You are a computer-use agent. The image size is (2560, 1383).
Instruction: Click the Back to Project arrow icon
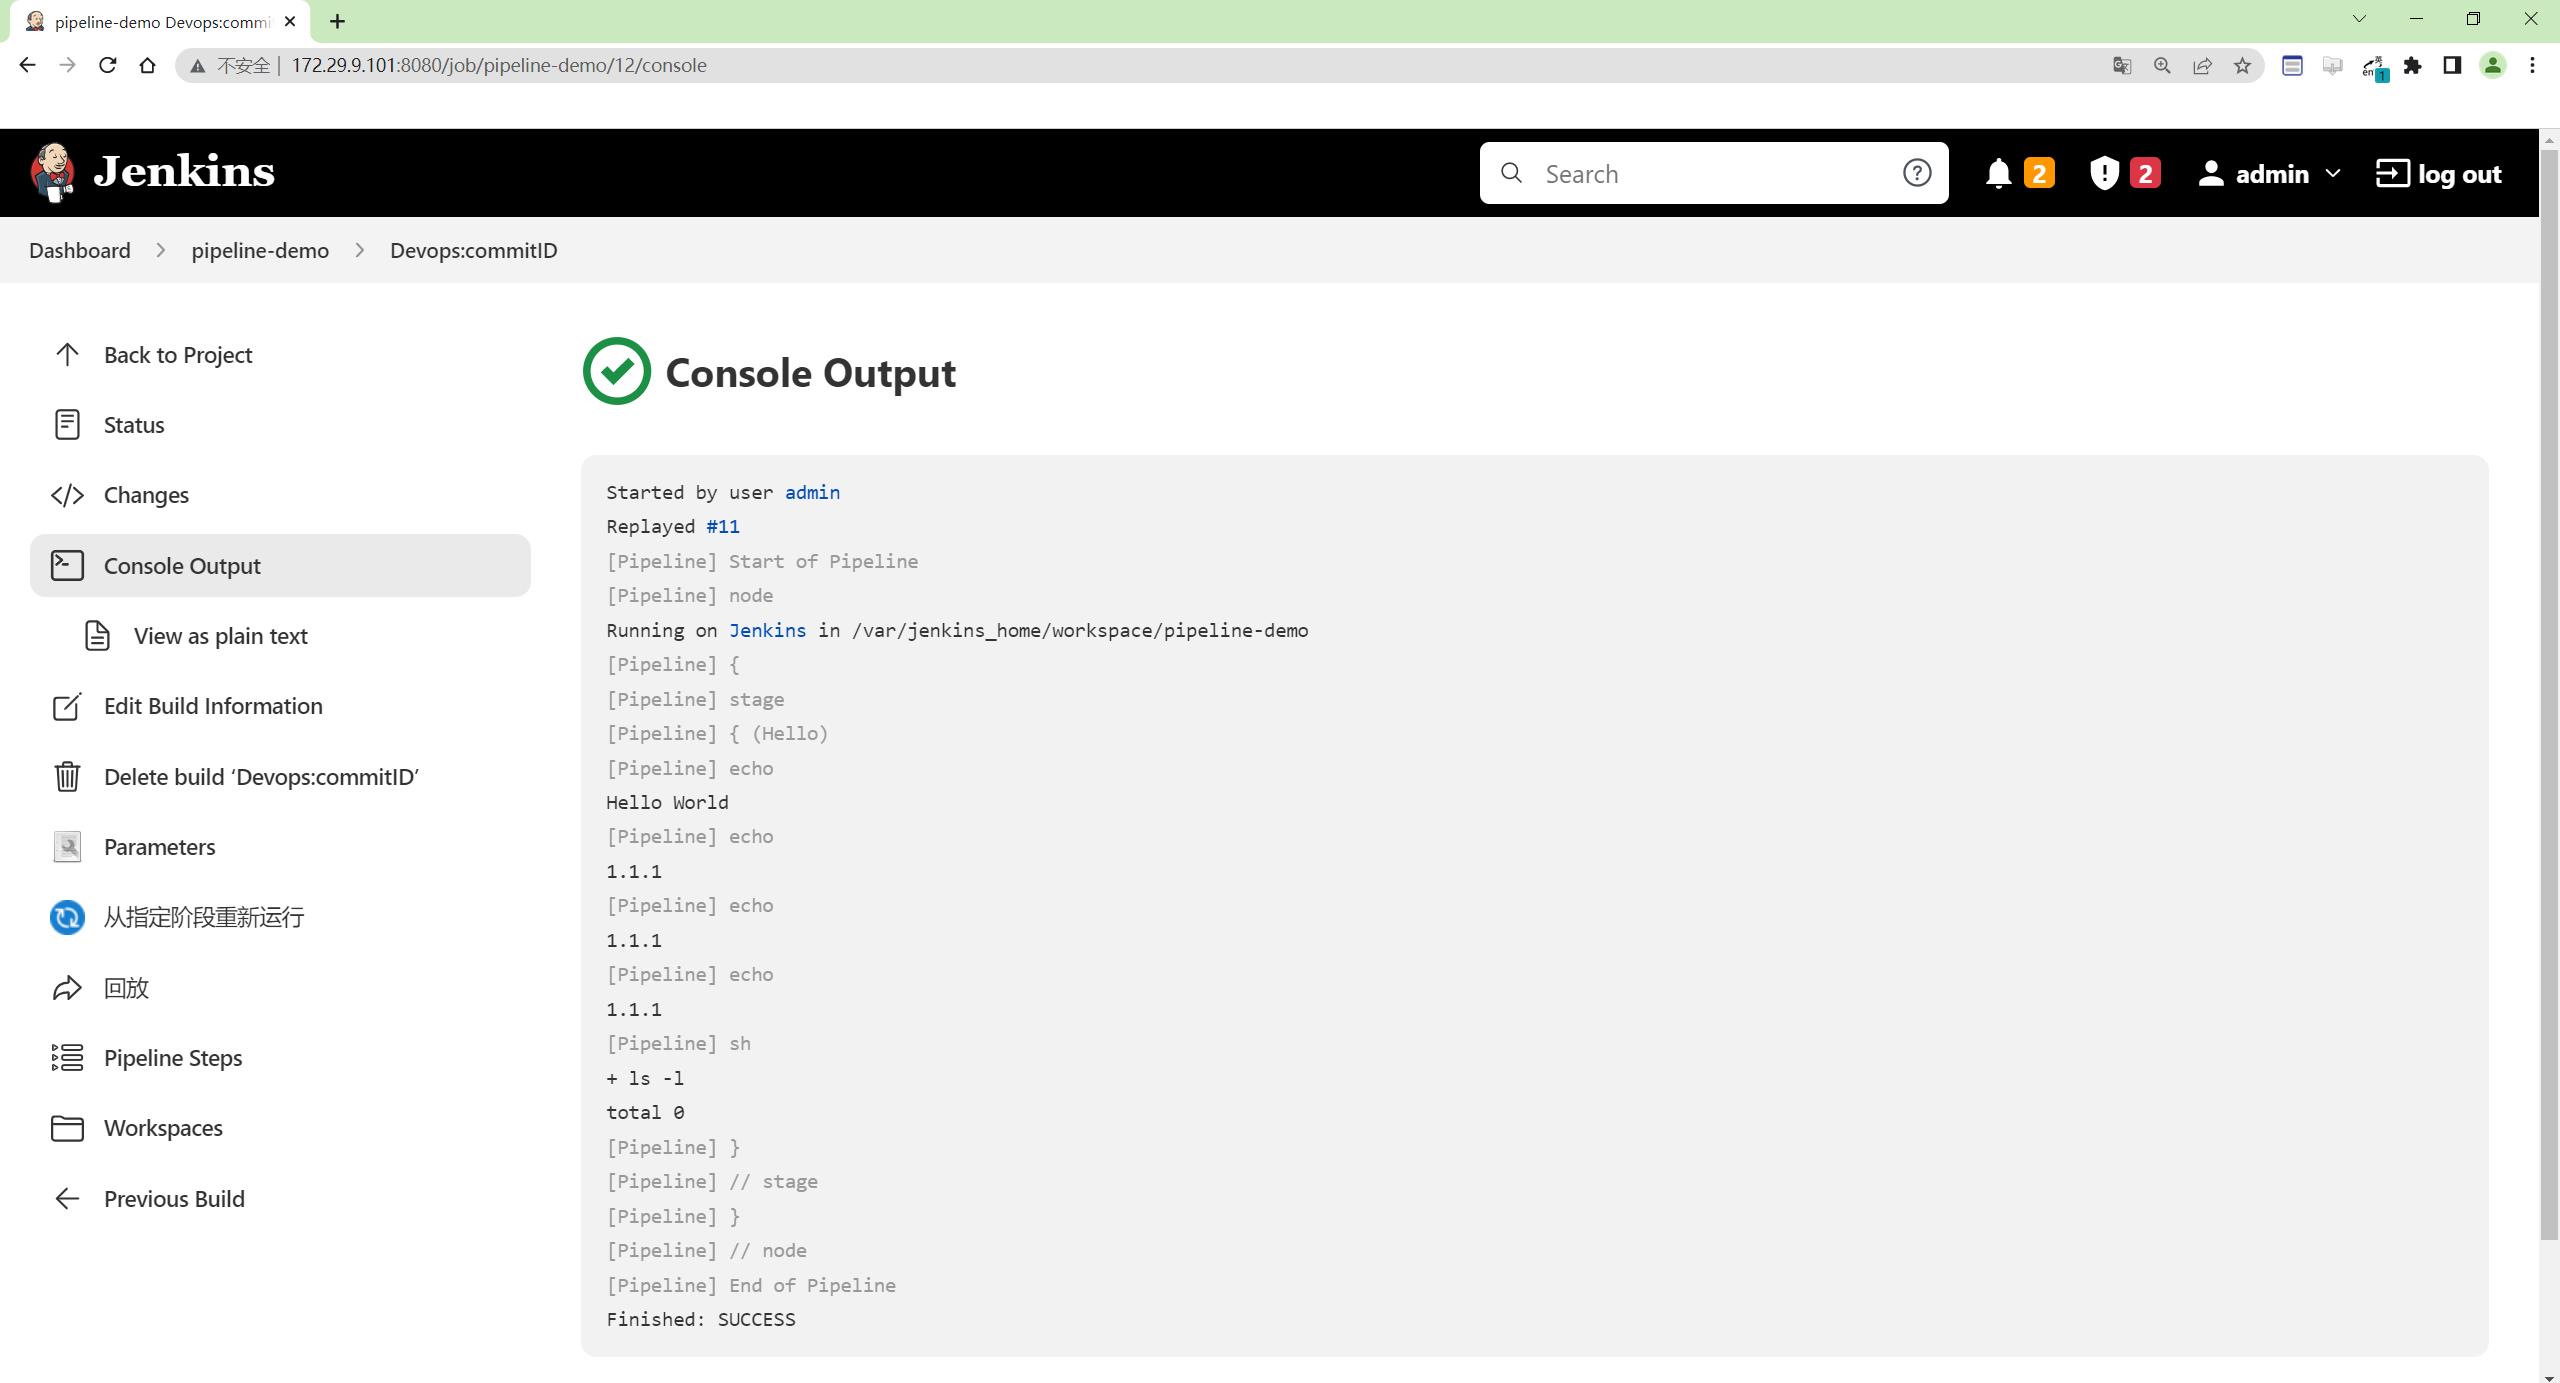point(67,355)
